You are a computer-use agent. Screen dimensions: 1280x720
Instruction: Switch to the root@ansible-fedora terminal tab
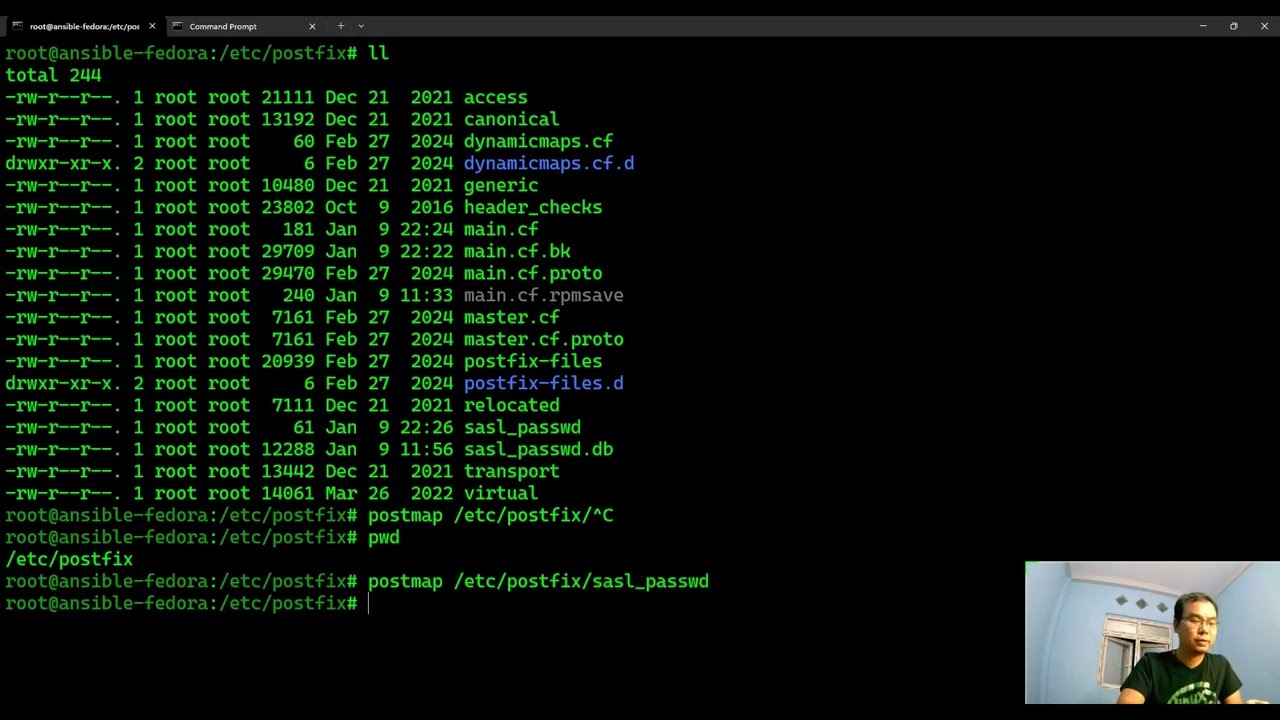tap(82, 26)
